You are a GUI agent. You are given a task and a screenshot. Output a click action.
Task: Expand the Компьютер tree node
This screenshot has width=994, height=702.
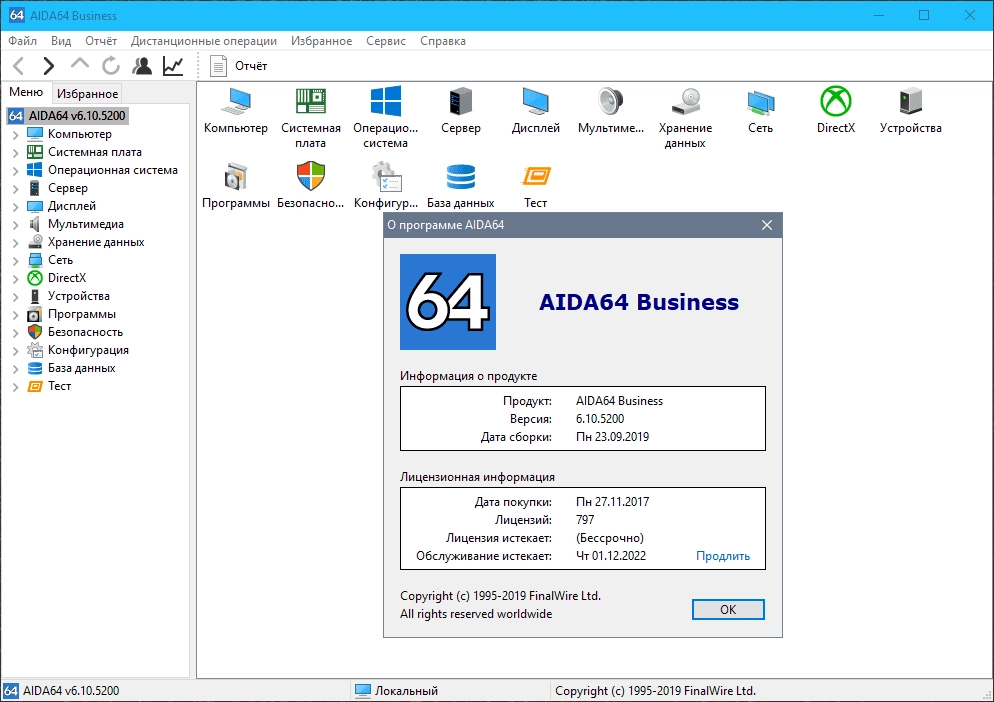[x=16, y=134]
